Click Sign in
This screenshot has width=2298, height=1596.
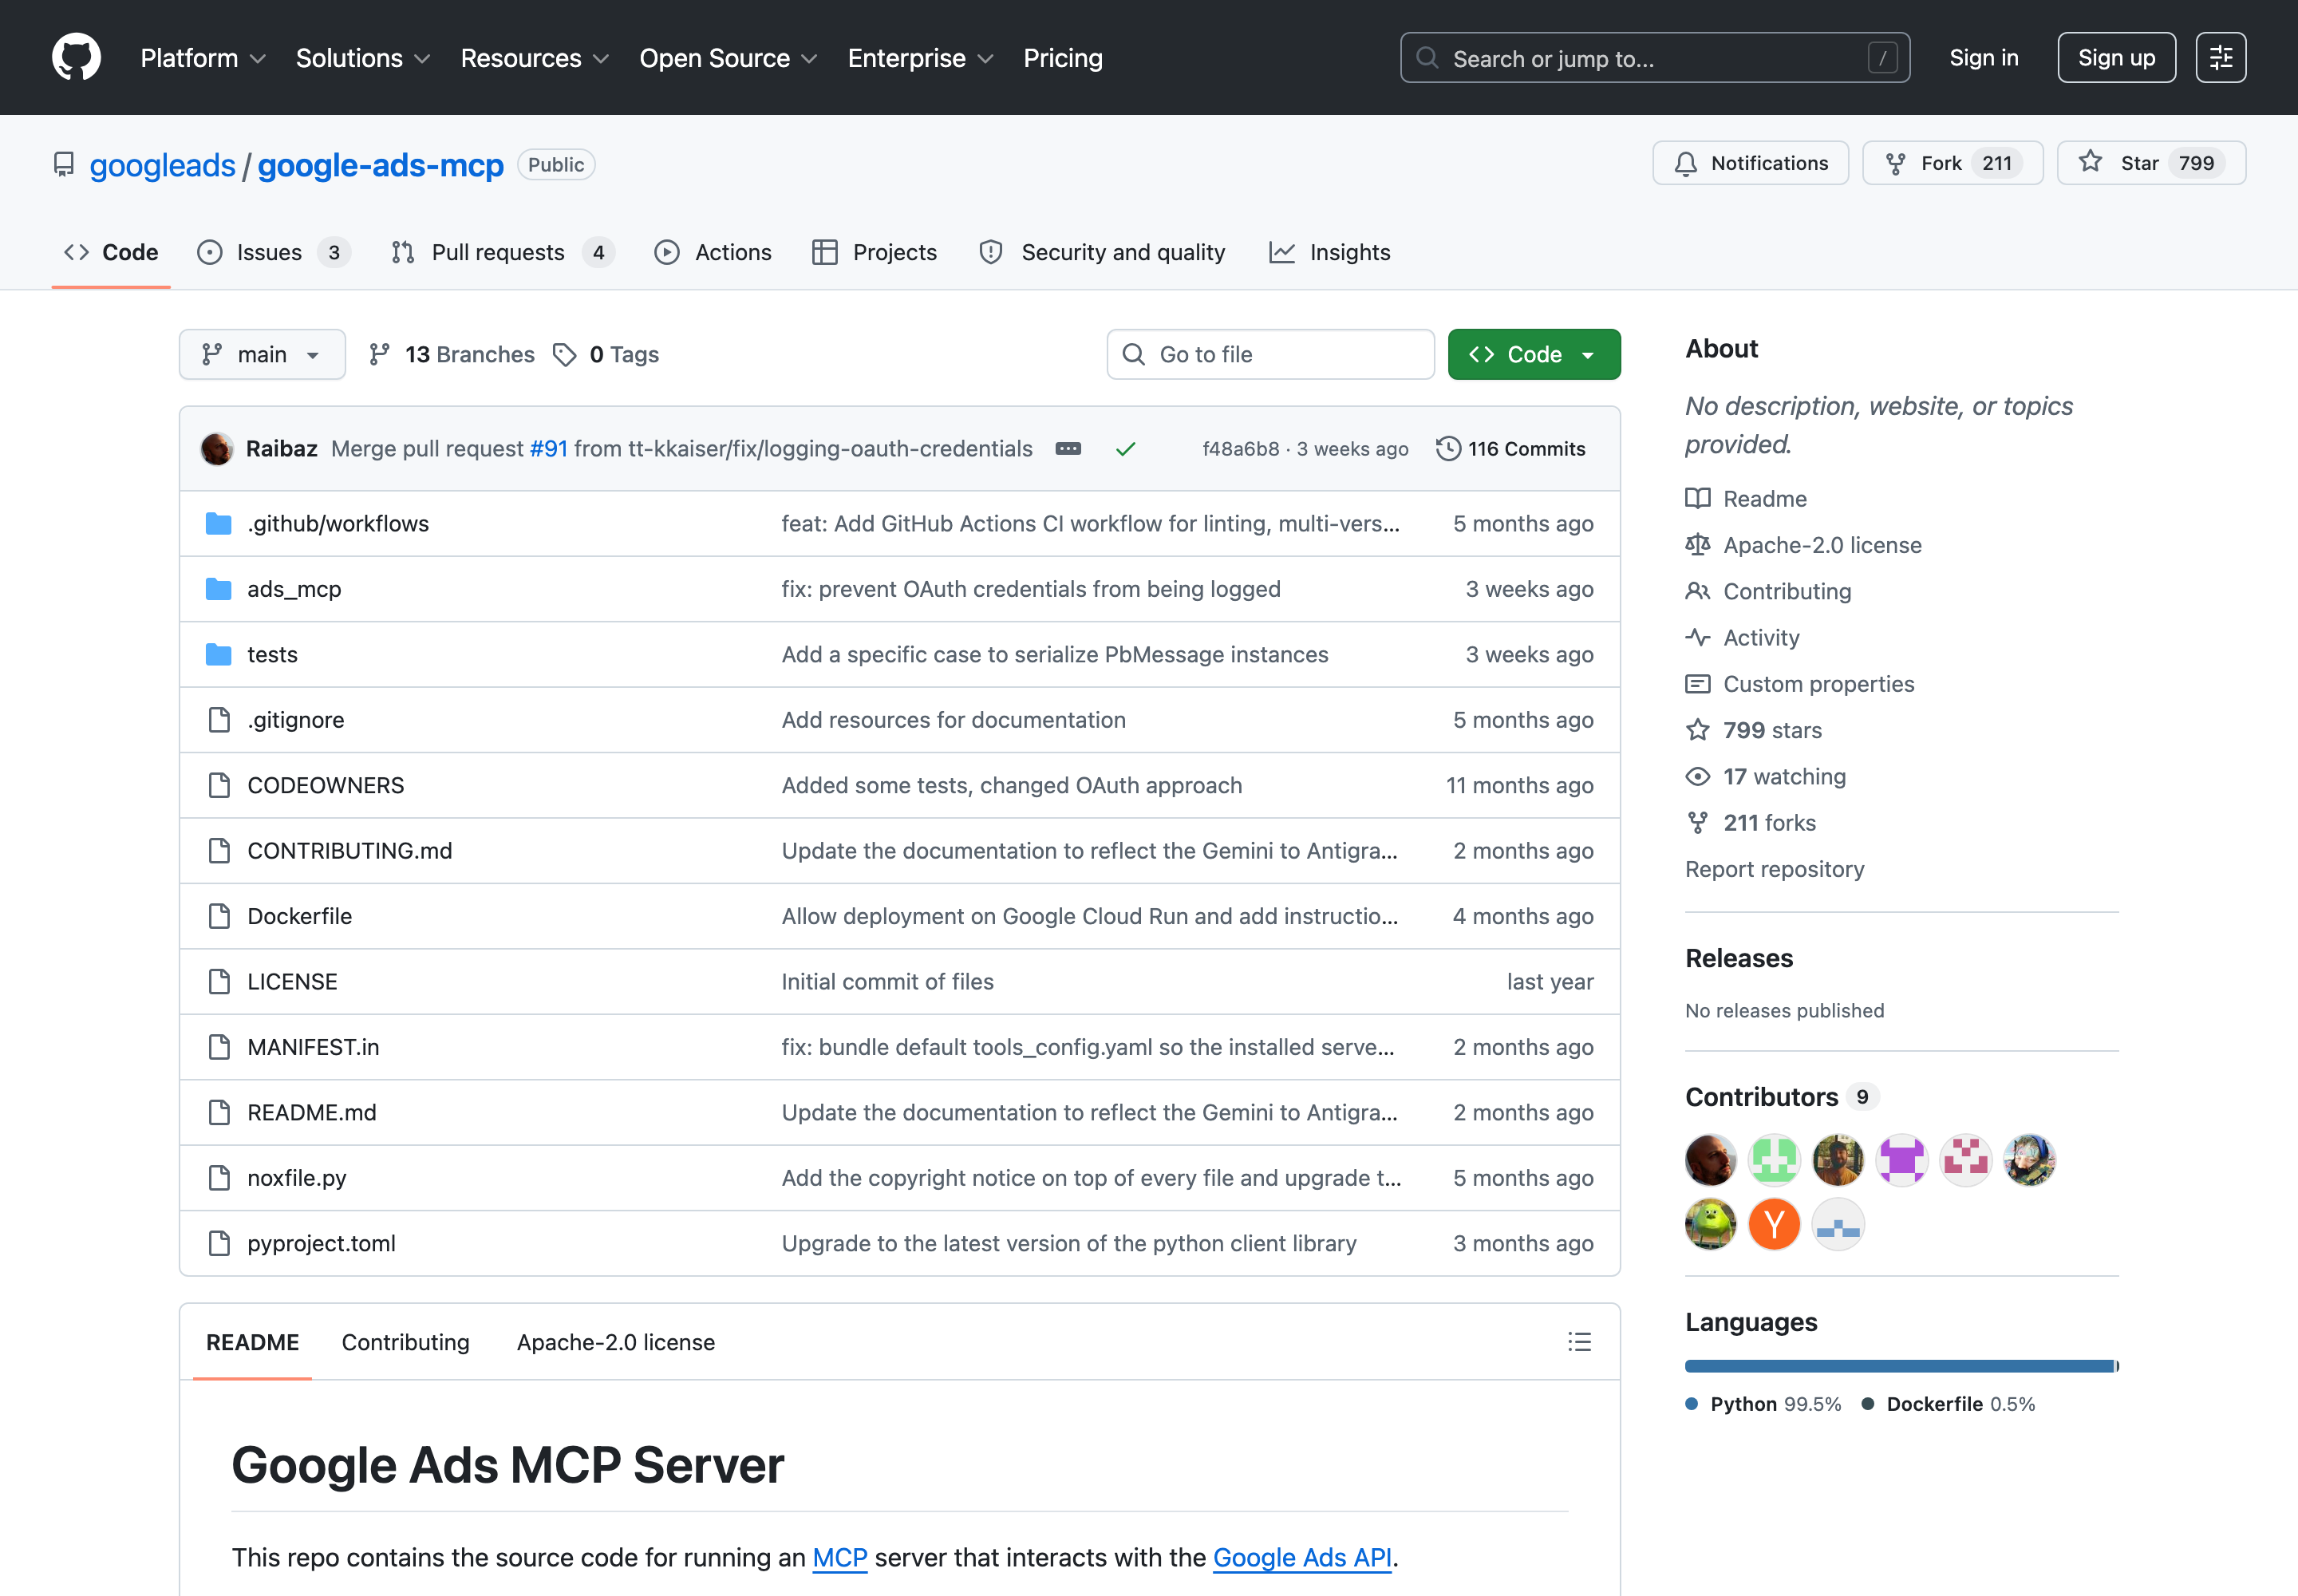click(1983, 58)
